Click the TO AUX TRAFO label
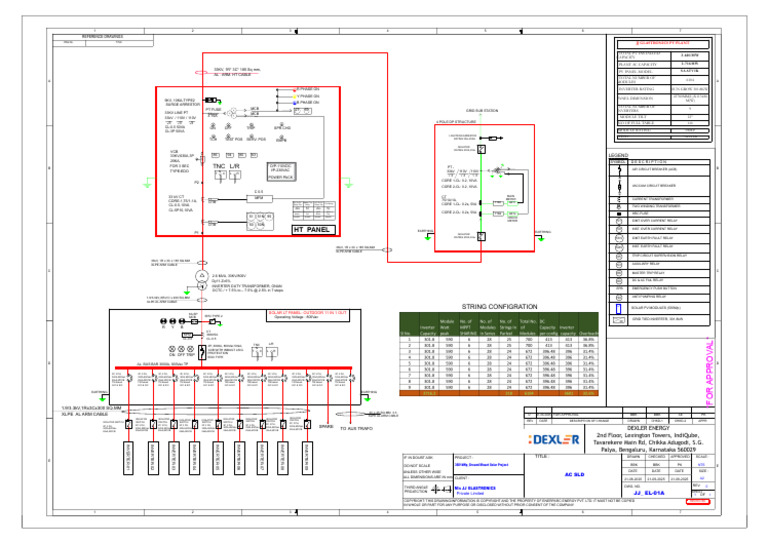 (x=356, y=428)
